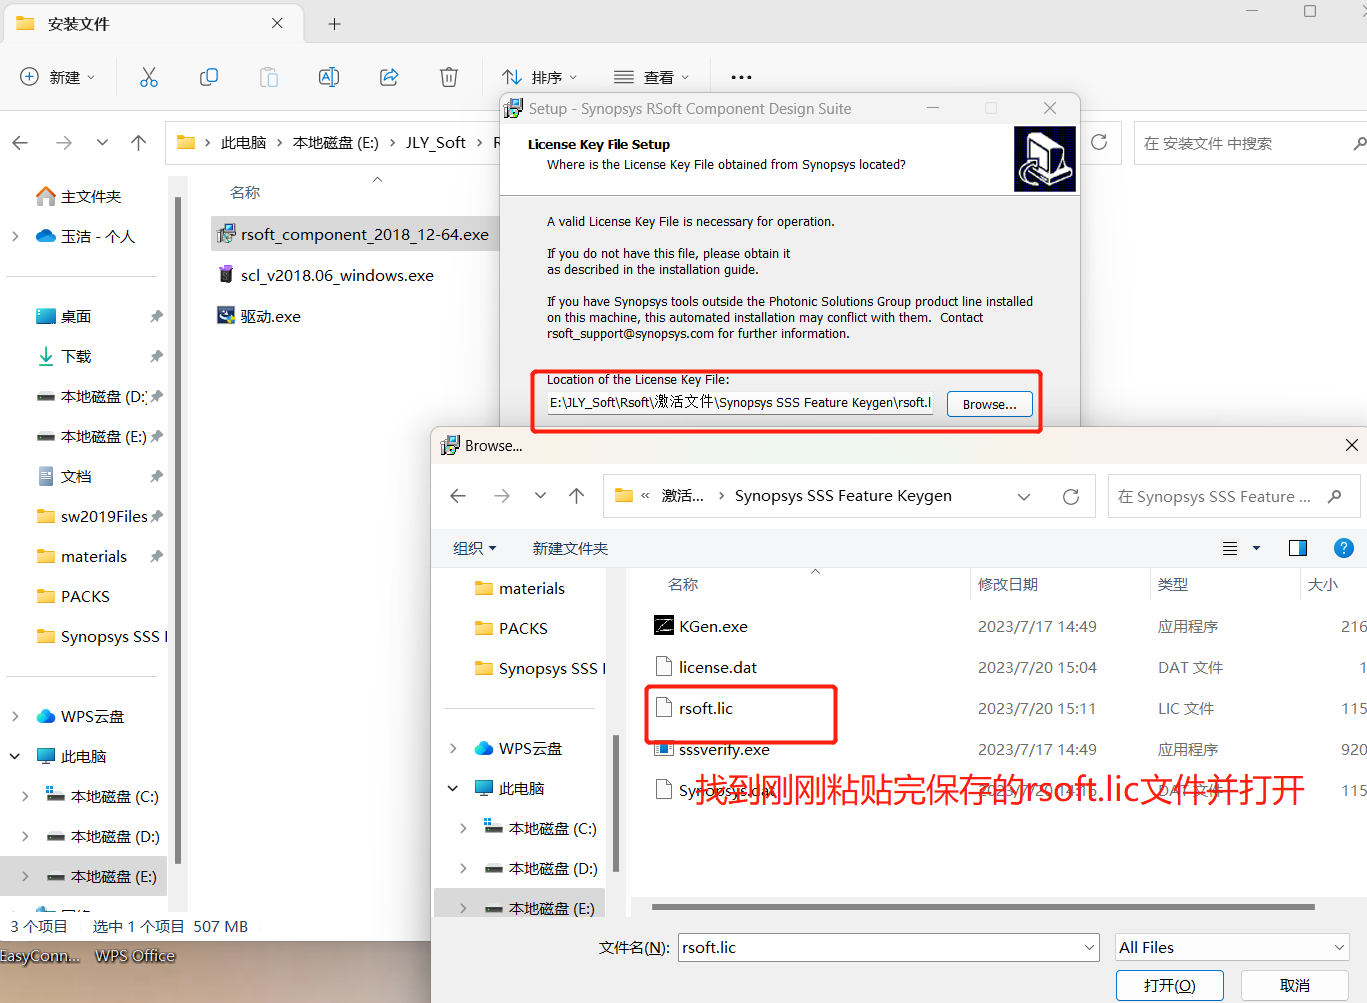
Task: Click the 此电脑 breadcrumb in Explorer address bar
Action: coord(243,143)
